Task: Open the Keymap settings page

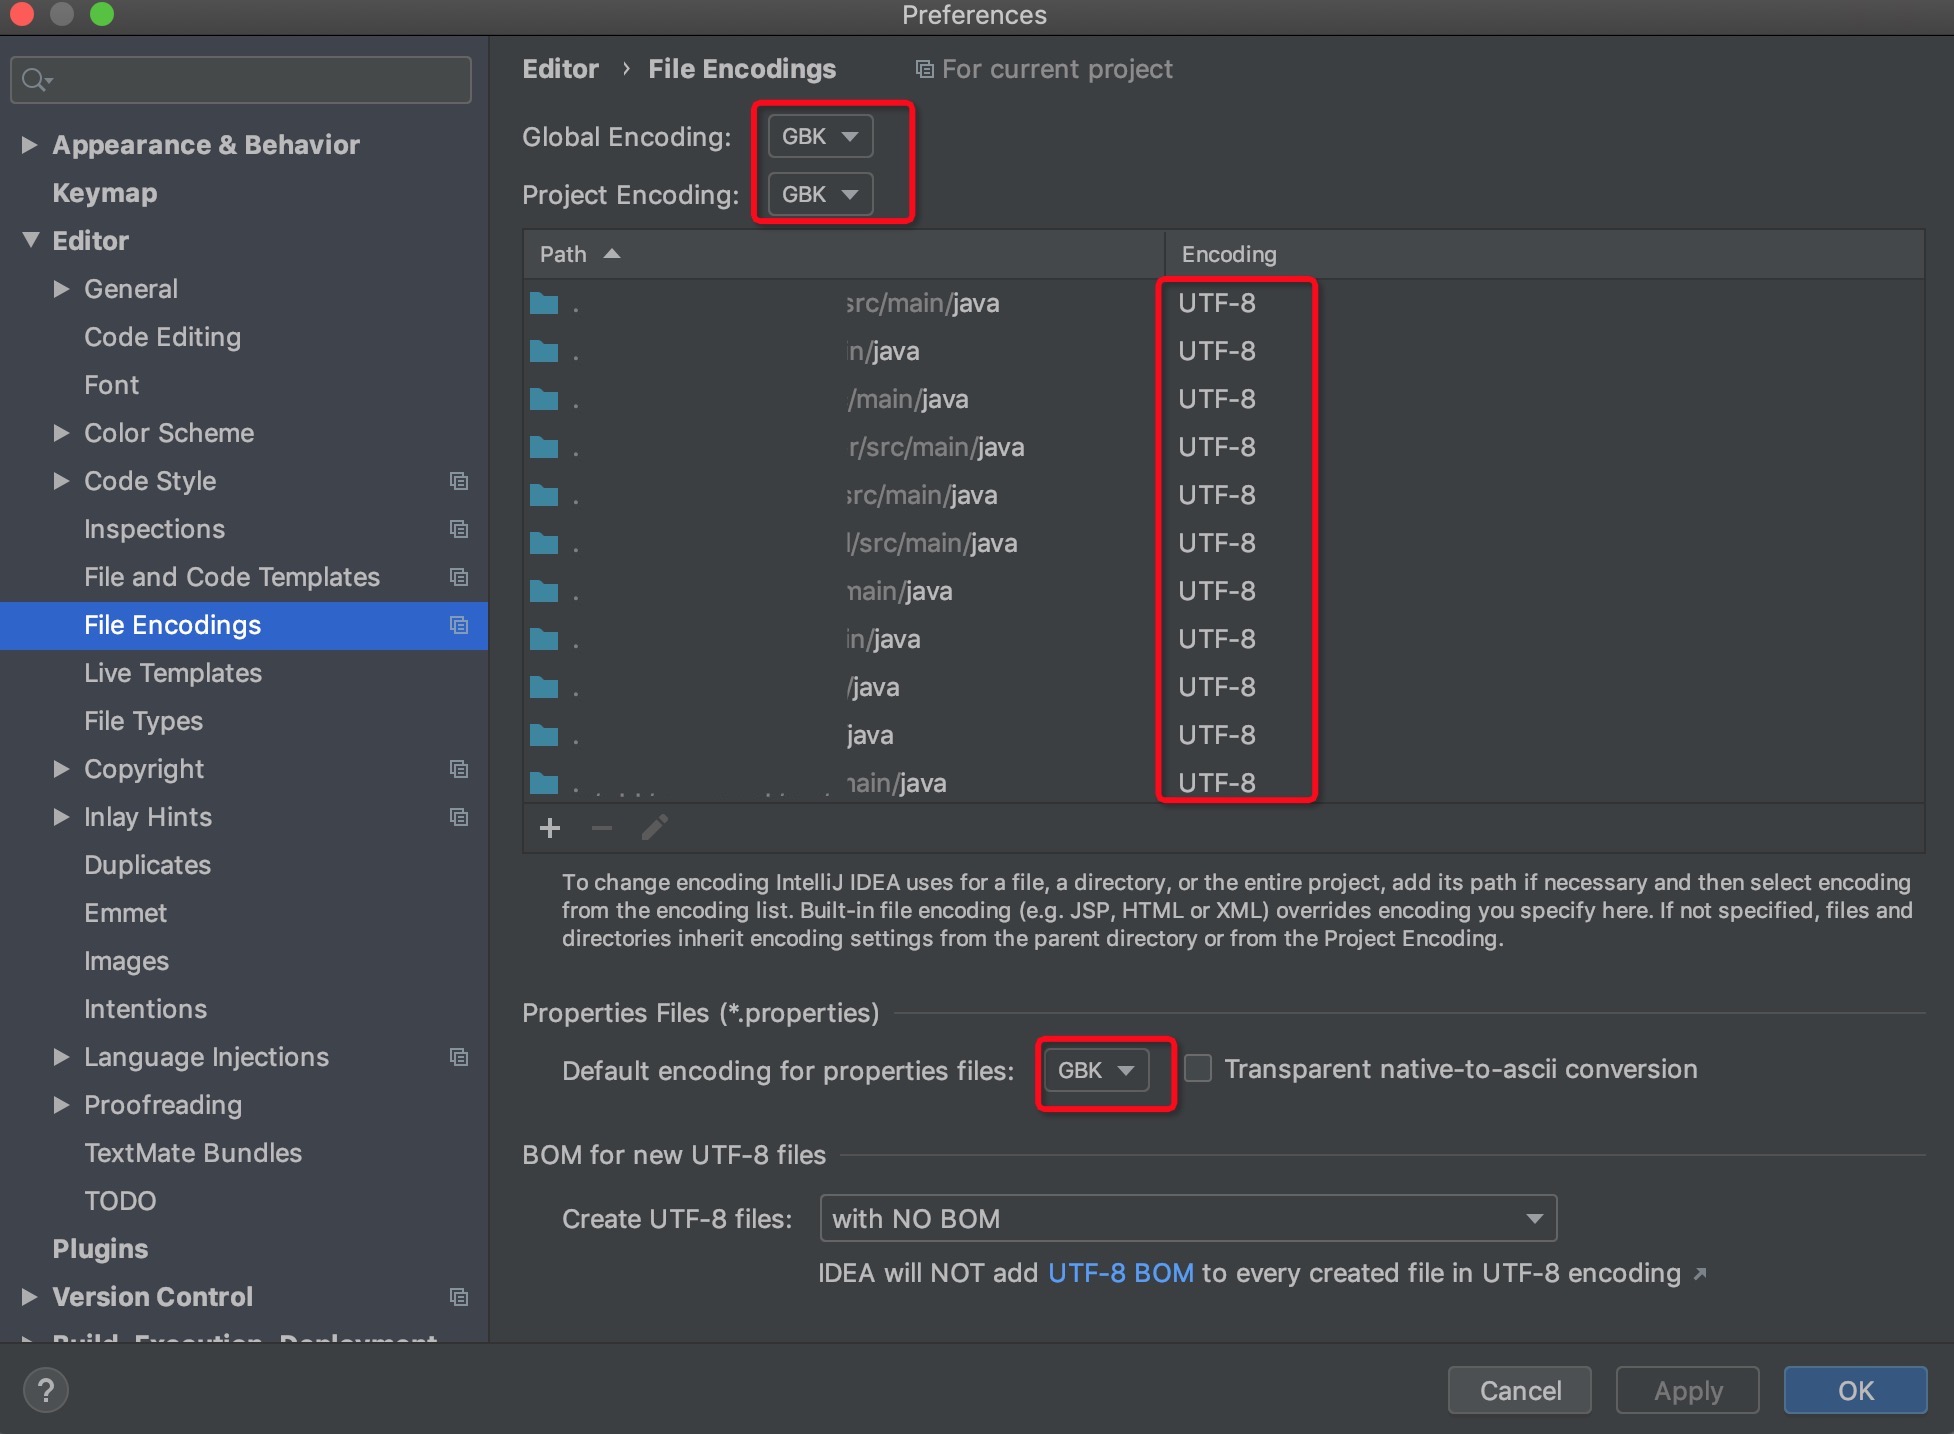Action: click(104, 193)
